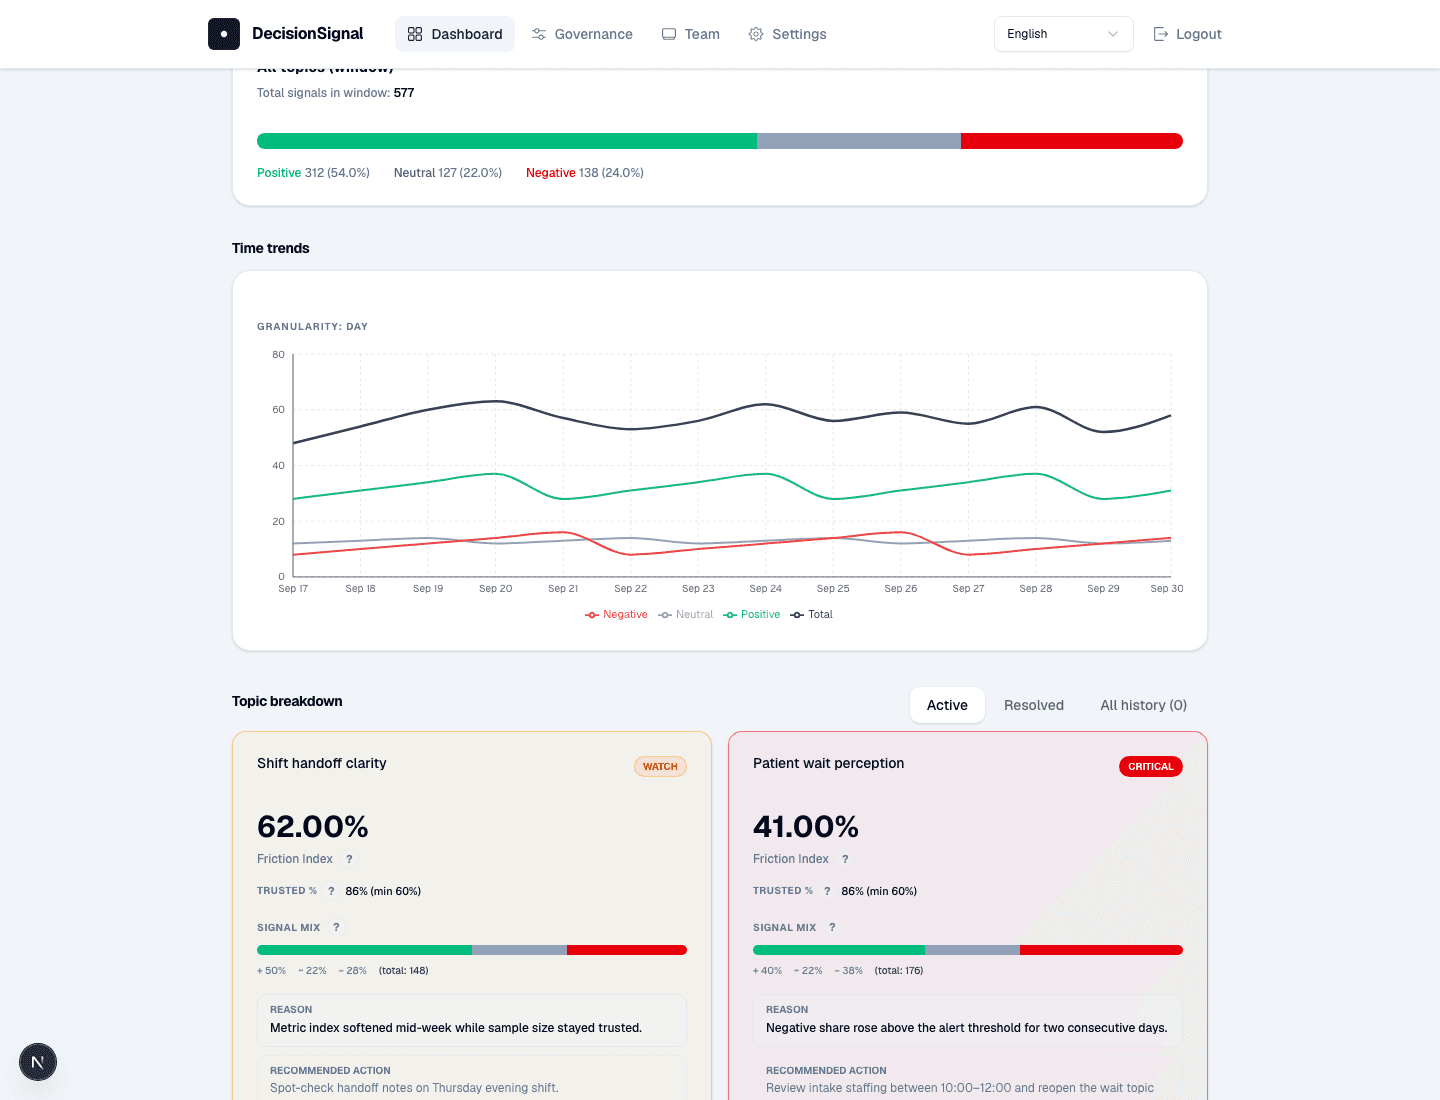Click the Settings gear icon
Viewport: 1440px width, 1100px height.
[x=756, y=34]
